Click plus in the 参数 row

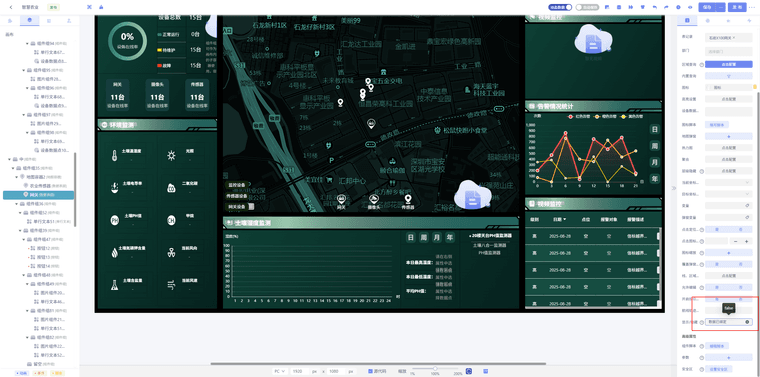(728, 358)
